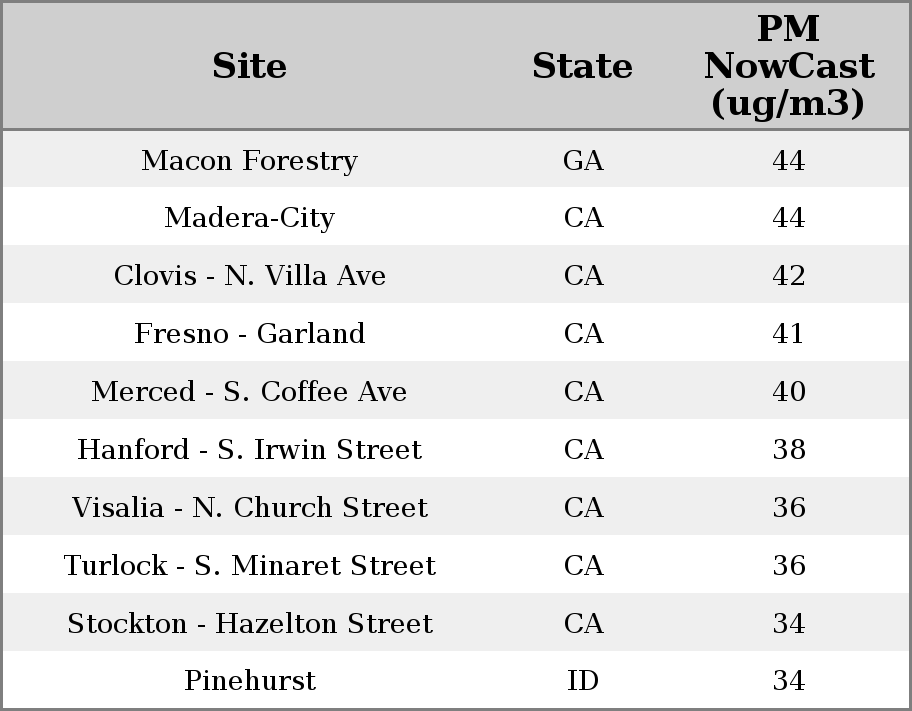Select the PM value 40

[788, 392]
